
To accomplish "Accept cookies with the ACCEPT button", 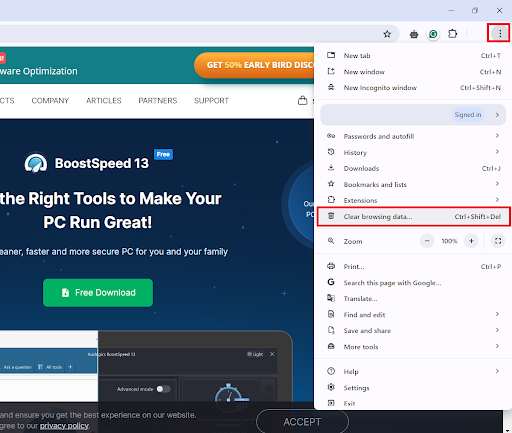I will point(302,422).
